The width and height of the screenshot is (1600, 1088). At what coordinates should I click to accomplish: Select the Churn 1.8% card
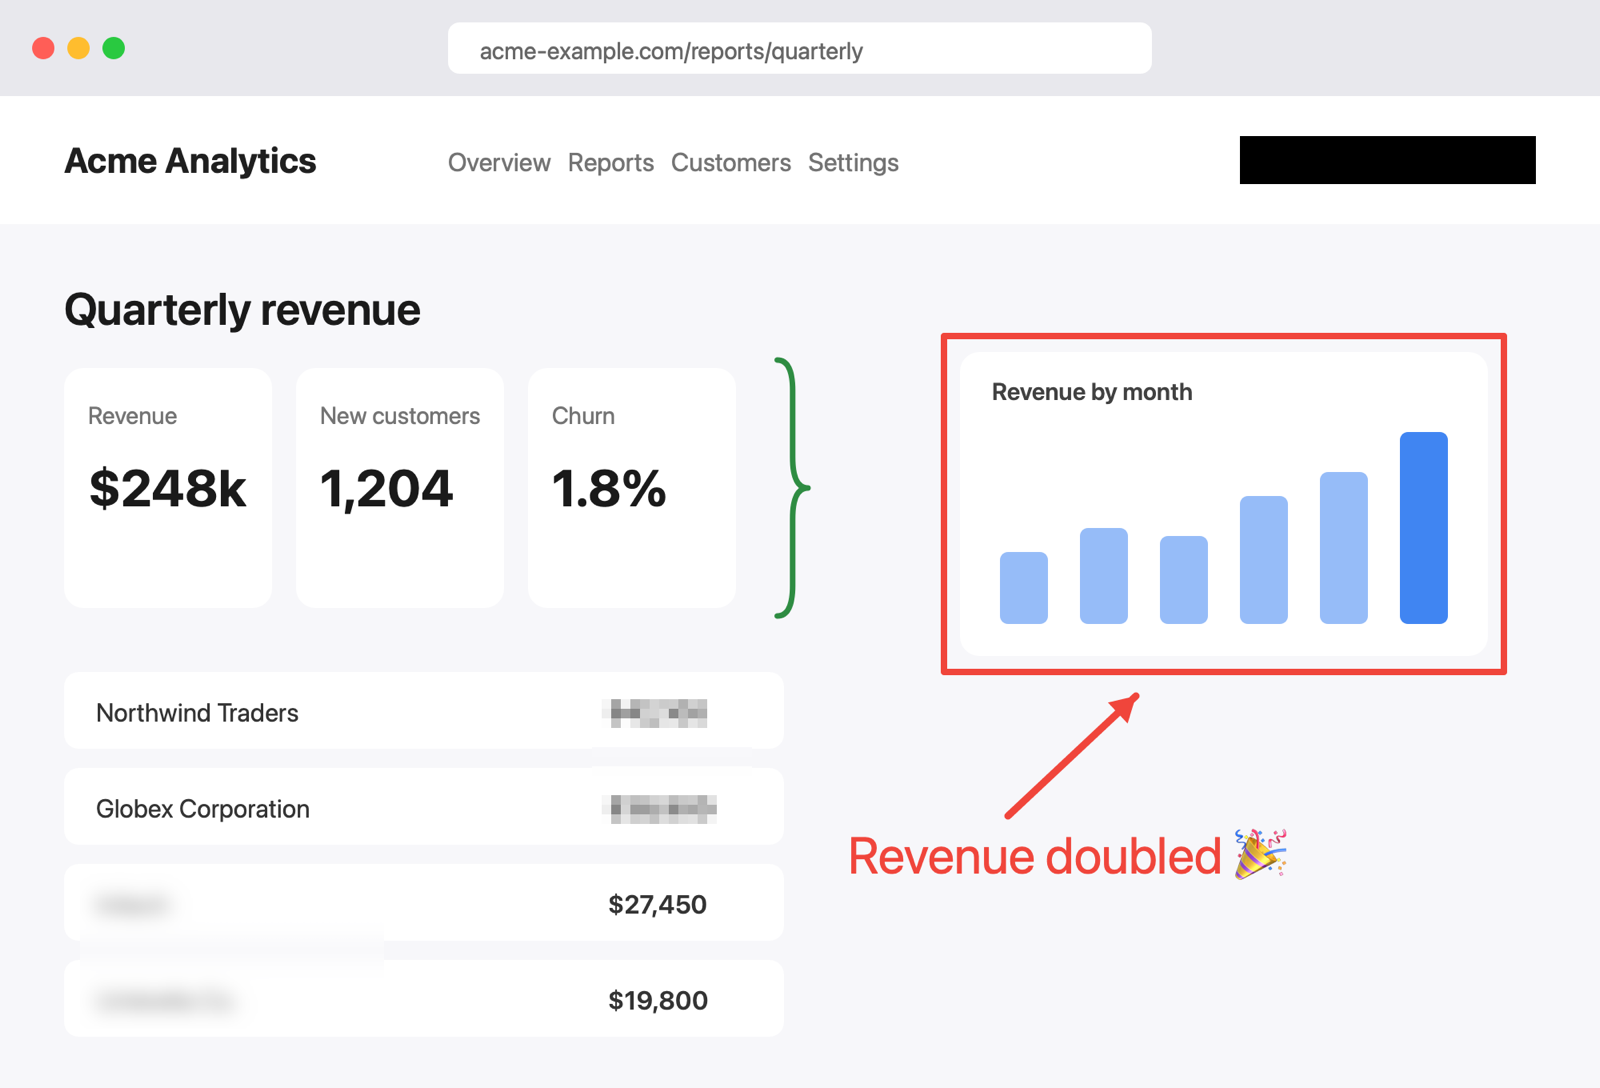(632, 488)
